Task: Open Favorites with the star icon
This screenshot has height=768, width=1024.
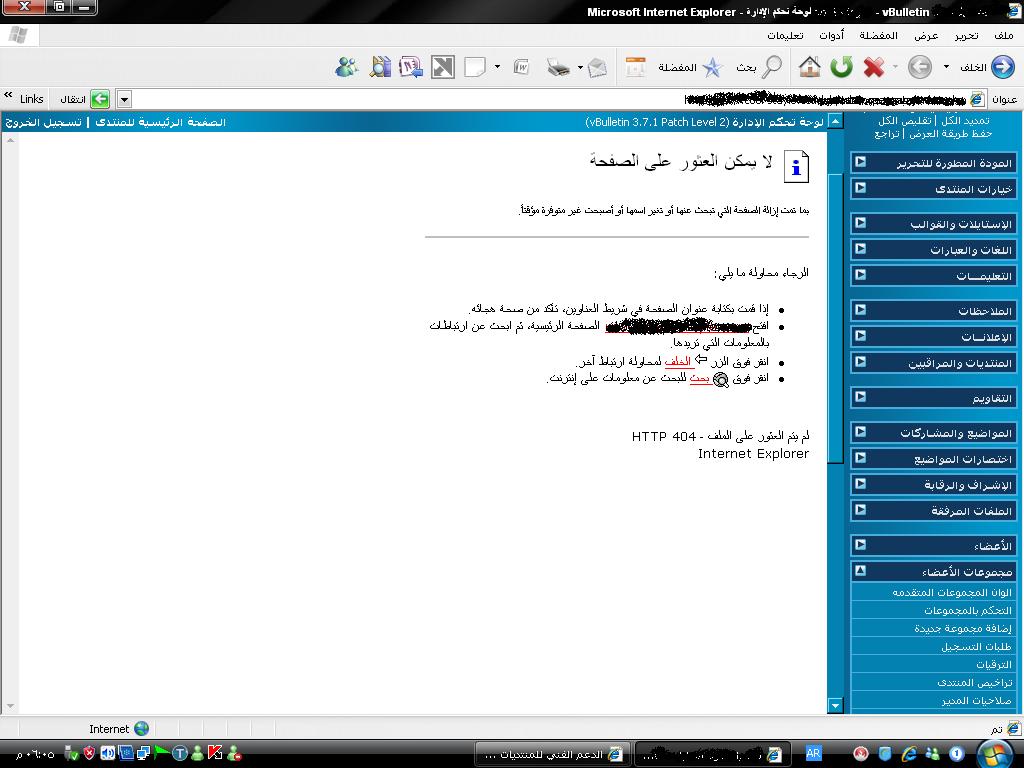Action: pos(712,67)
